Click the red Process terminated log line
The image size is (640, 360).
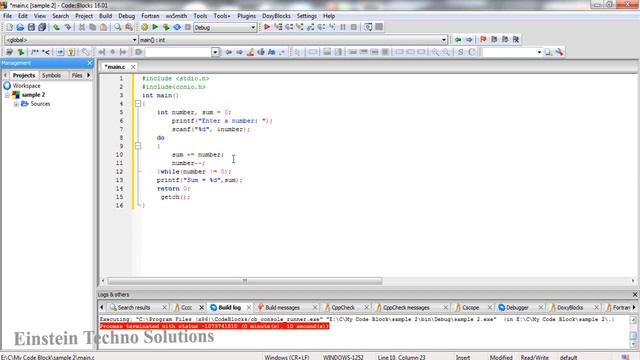point(214,326)
